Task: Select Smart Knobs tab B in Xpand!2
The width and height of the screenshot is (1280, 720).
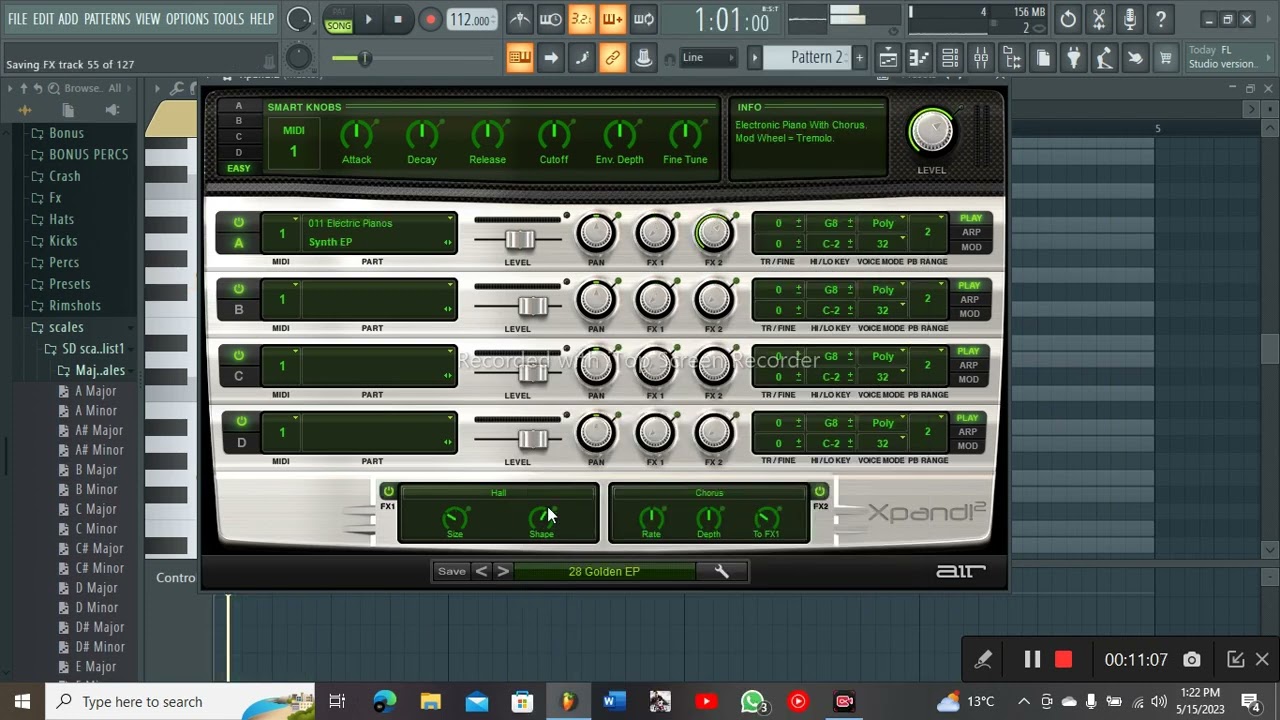Action: point(238,121)
